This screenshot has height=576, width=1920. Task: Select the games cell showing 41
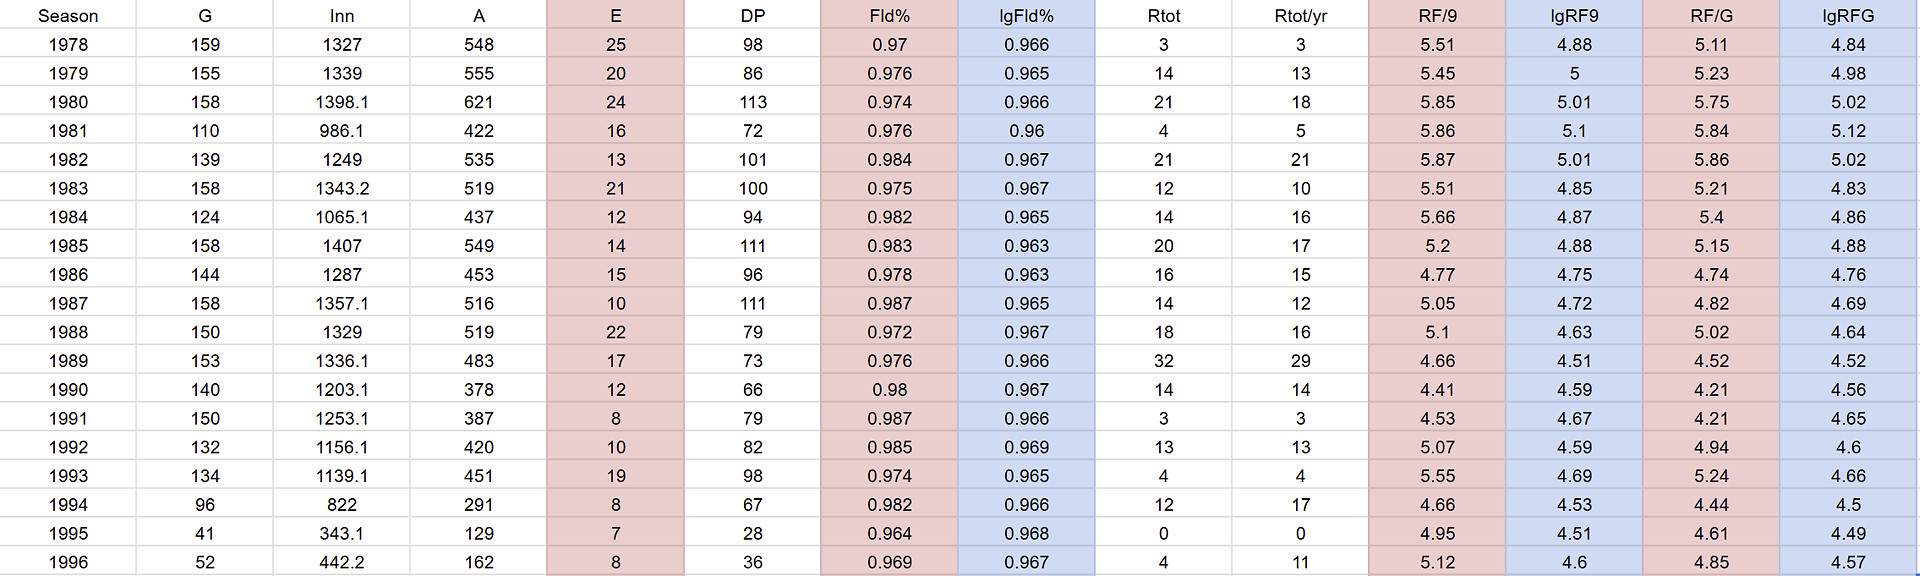(x=205, y=534)
